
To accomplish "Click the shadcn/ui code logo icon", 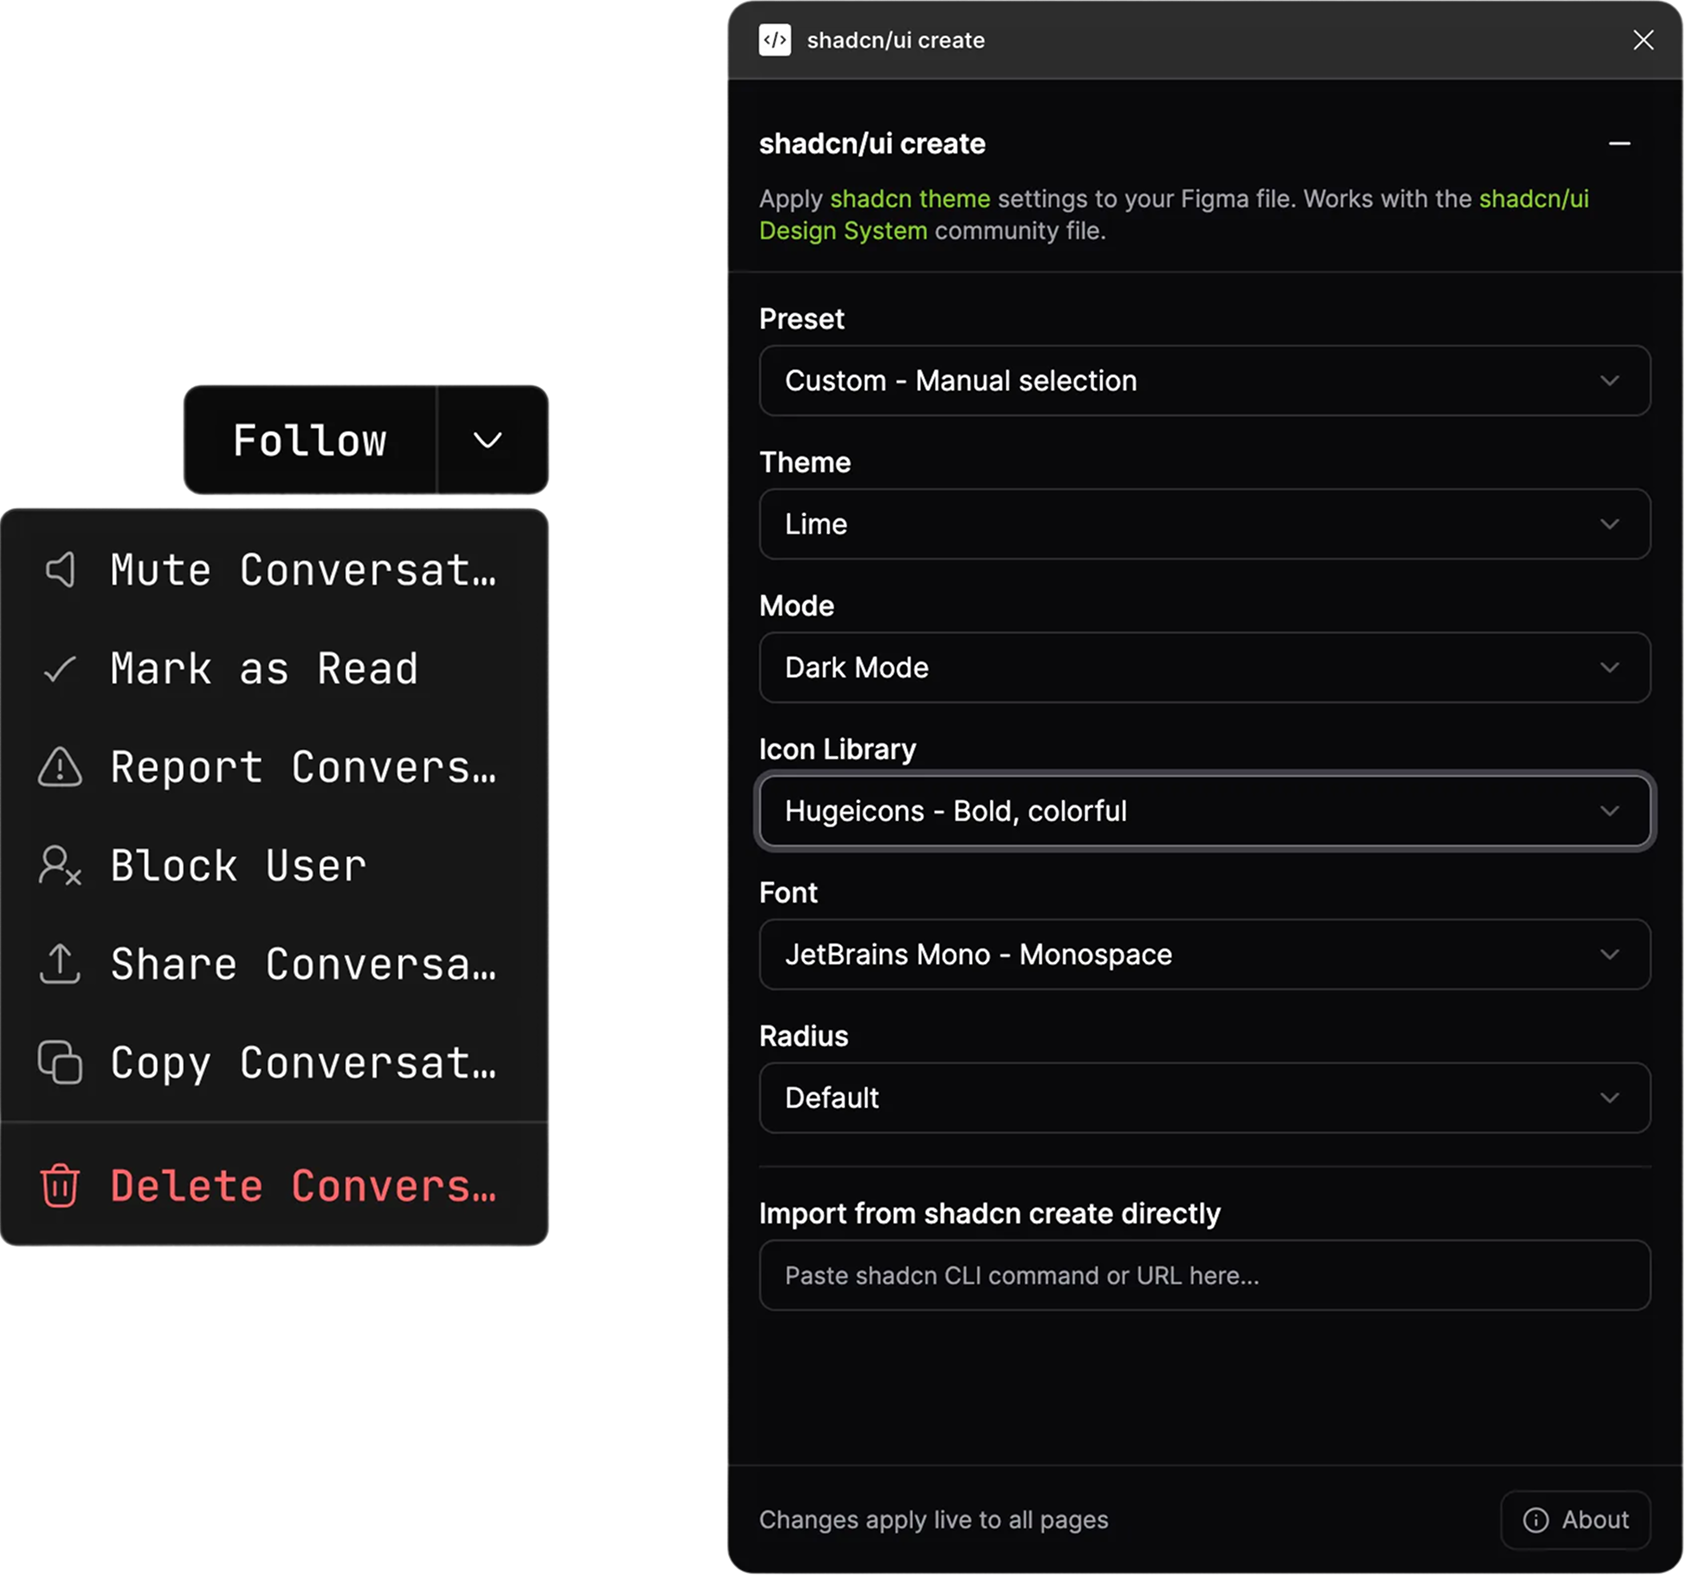I will pyautogui.click(x=775, y=40).
